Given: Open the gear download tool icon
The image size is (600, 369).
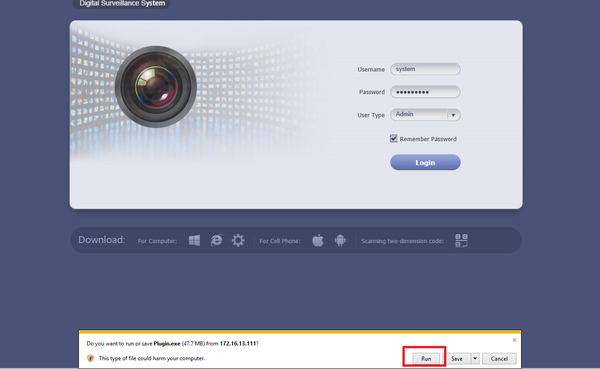Looking at the screenshot, I should point(238,240).
